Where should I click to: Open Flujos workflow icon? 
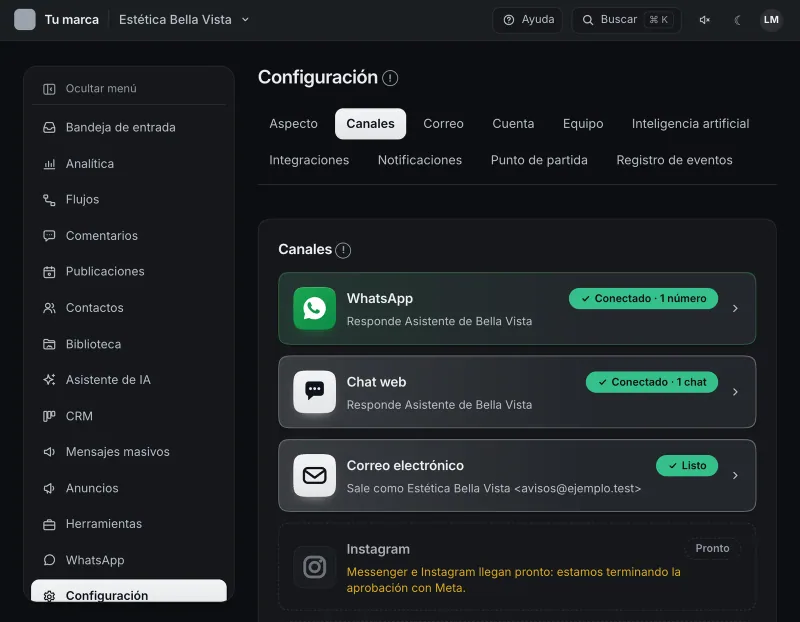[x=49, y=200]
